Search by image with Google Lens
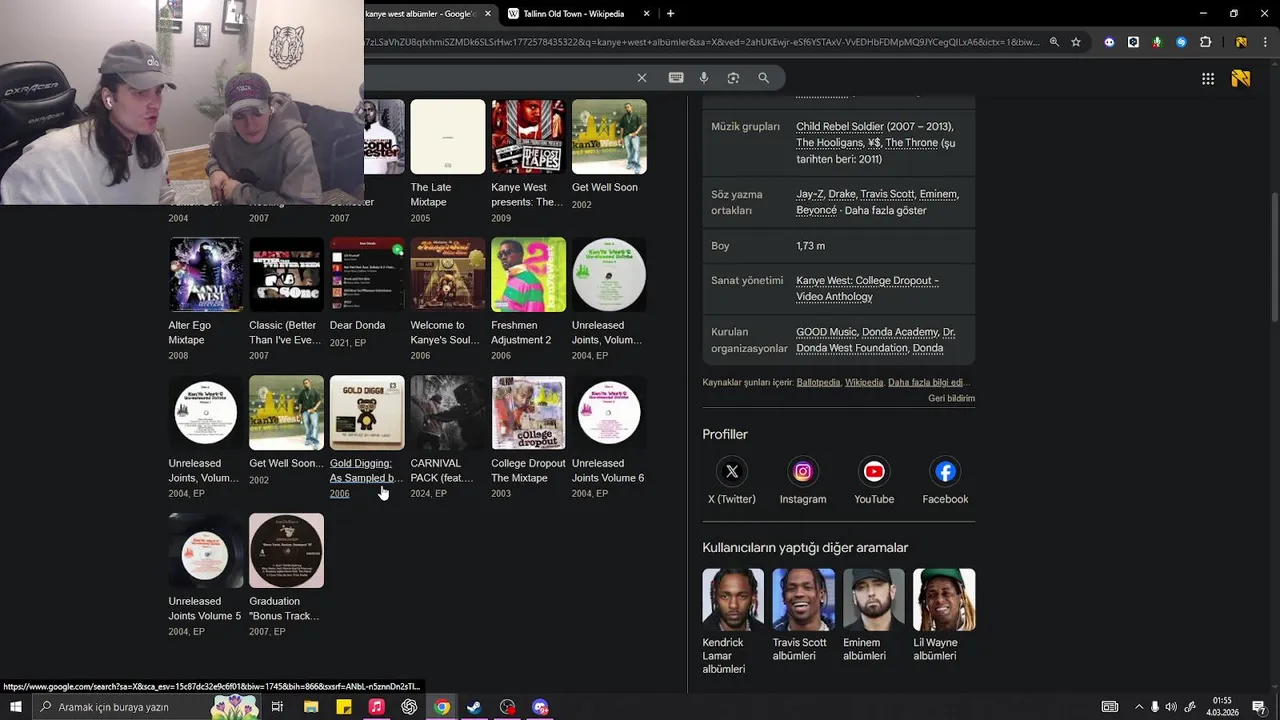This screenshot has height=720, width=1280. (733, 78)
